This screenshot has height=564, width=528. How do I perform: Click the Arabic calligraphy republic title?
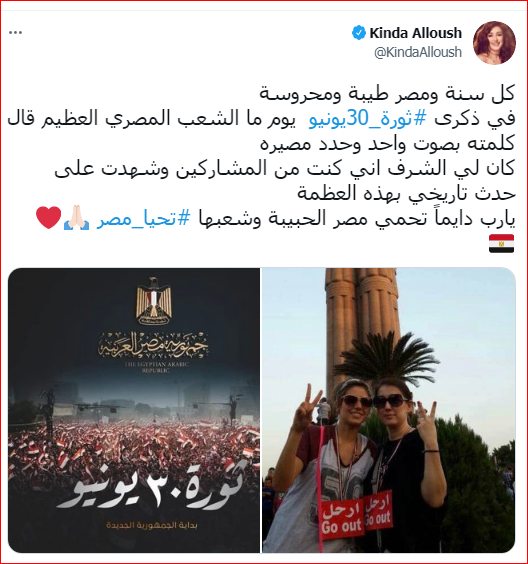154,345
